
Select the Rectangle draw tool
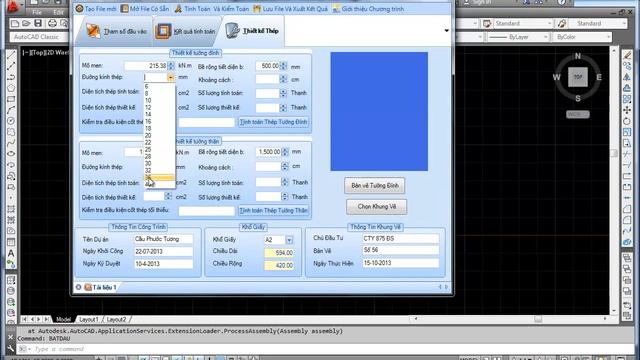click(x=11, y=99)
